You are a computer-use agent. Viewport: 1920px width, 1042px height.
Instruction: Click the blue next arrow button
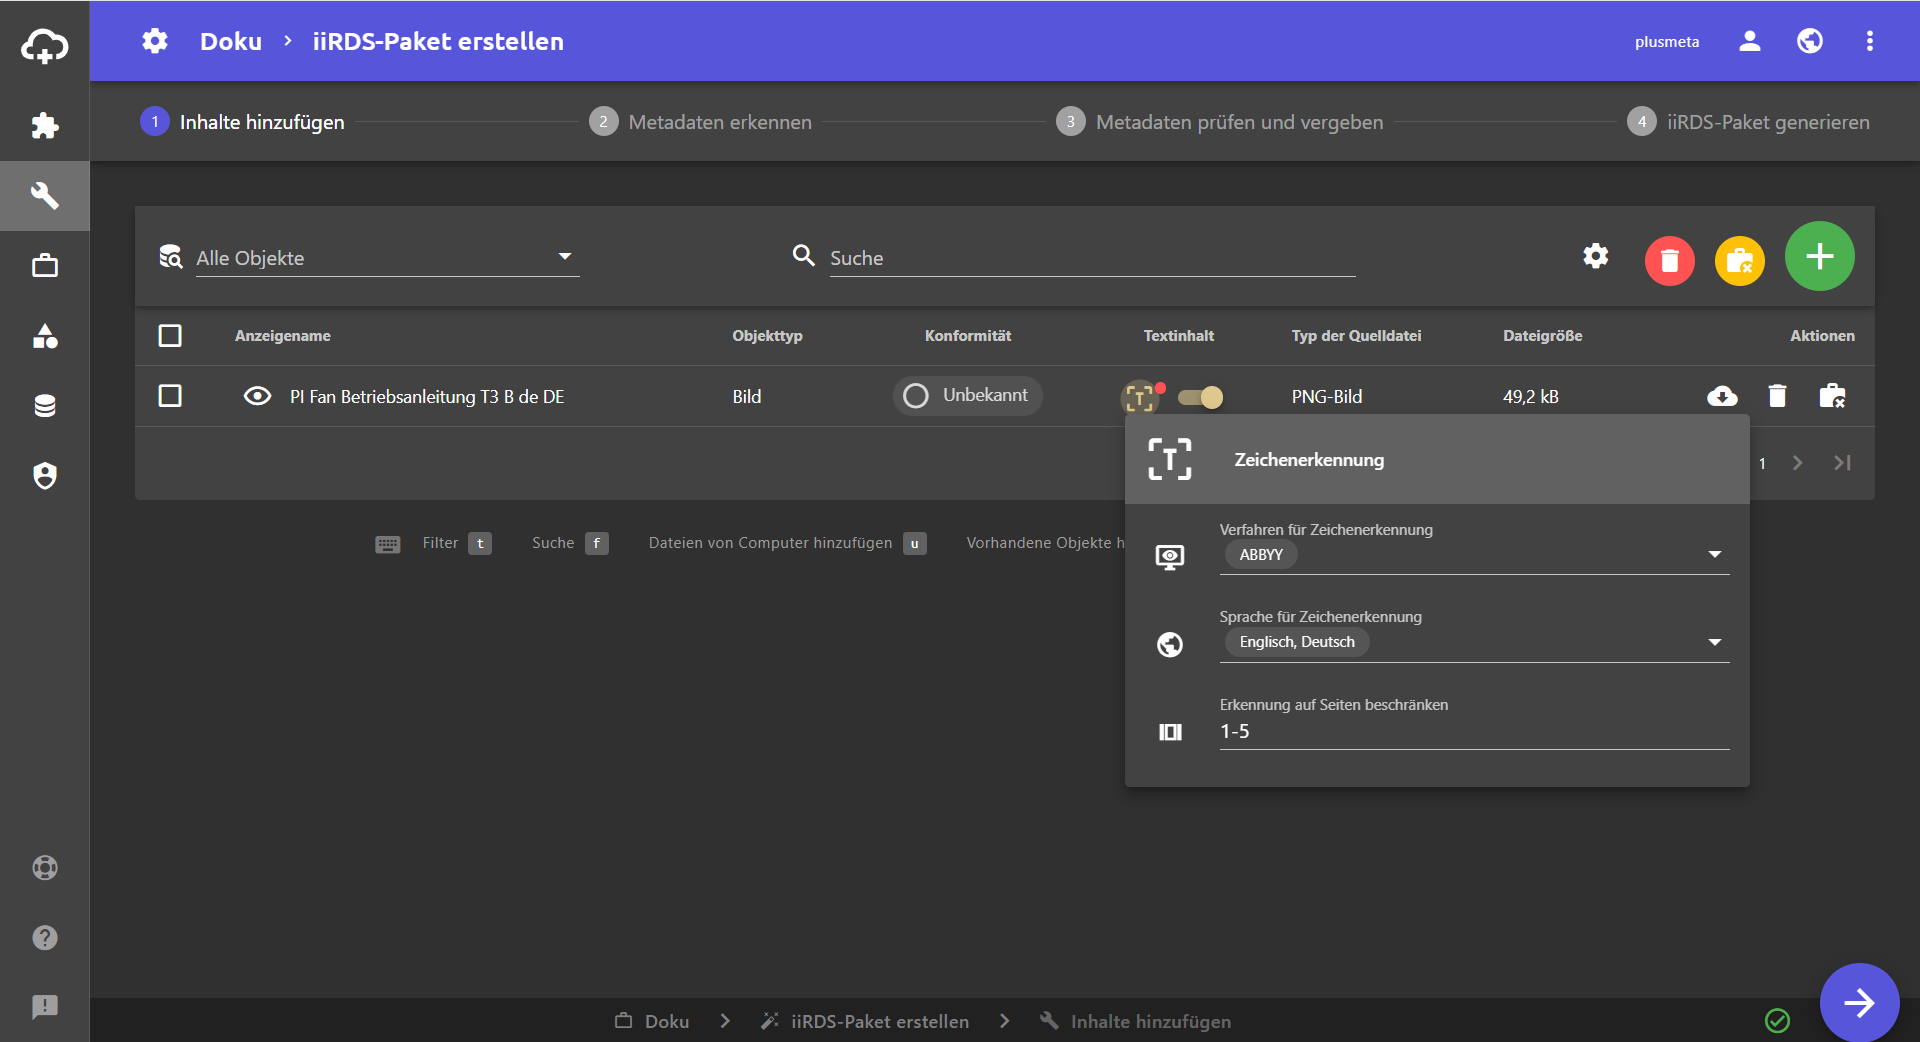[x=1859, y=1002]
